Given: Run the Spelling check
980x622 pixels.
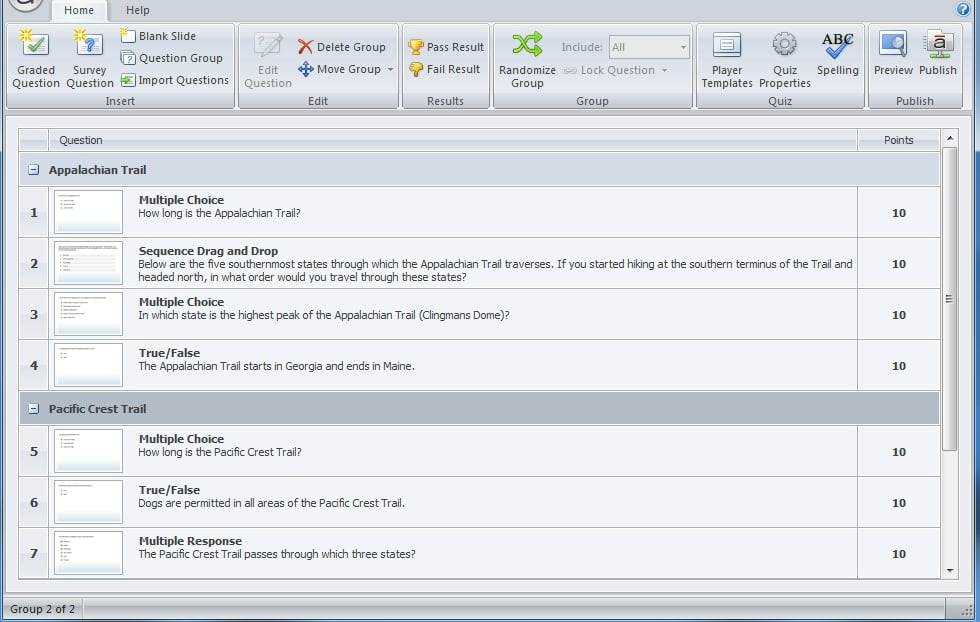Looking at the screenshot, I should [x=838, y=55].
